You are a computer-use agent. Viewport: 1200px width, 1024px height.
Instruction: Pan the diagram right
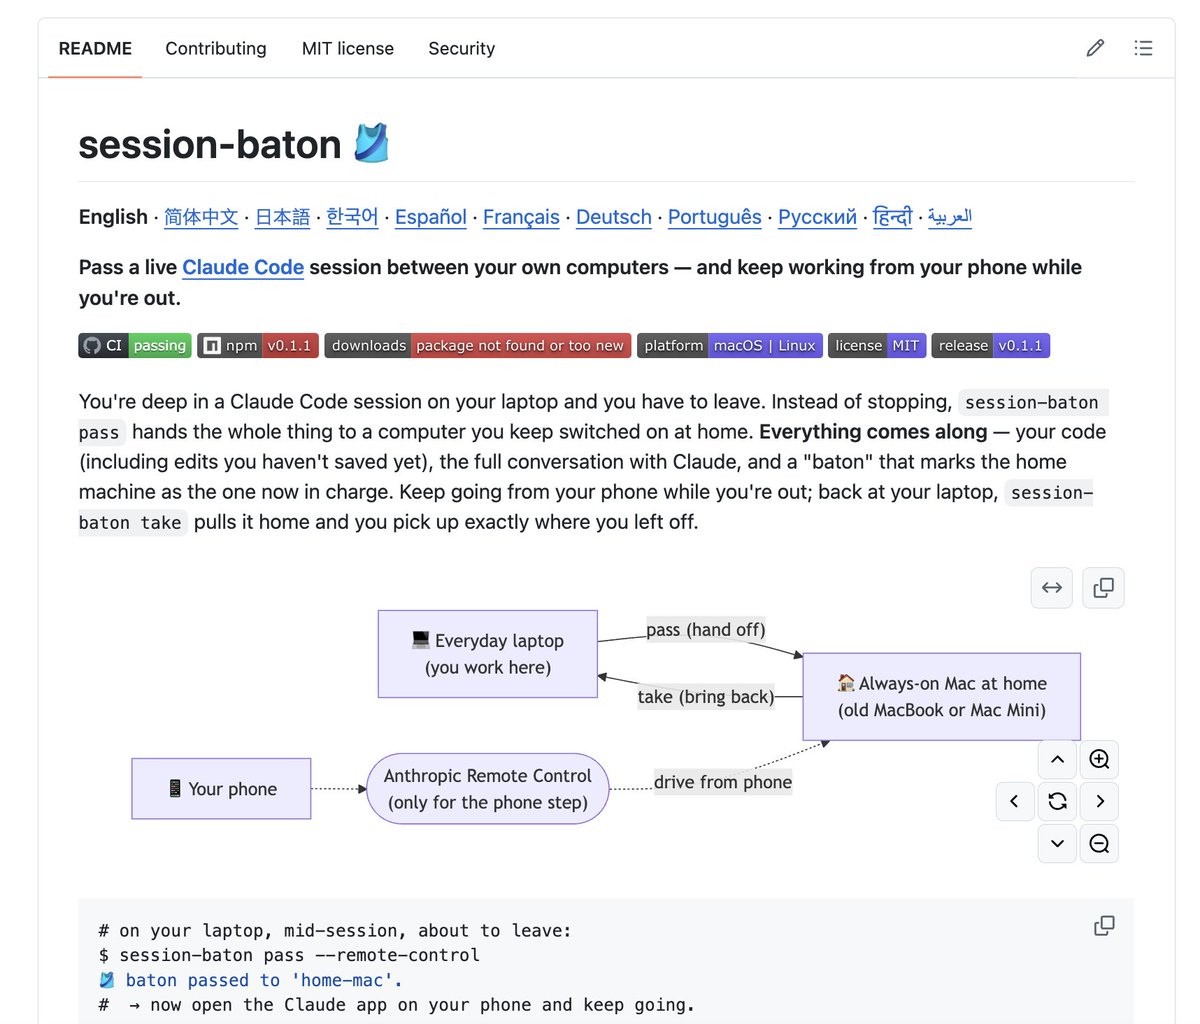point(1099,801)
